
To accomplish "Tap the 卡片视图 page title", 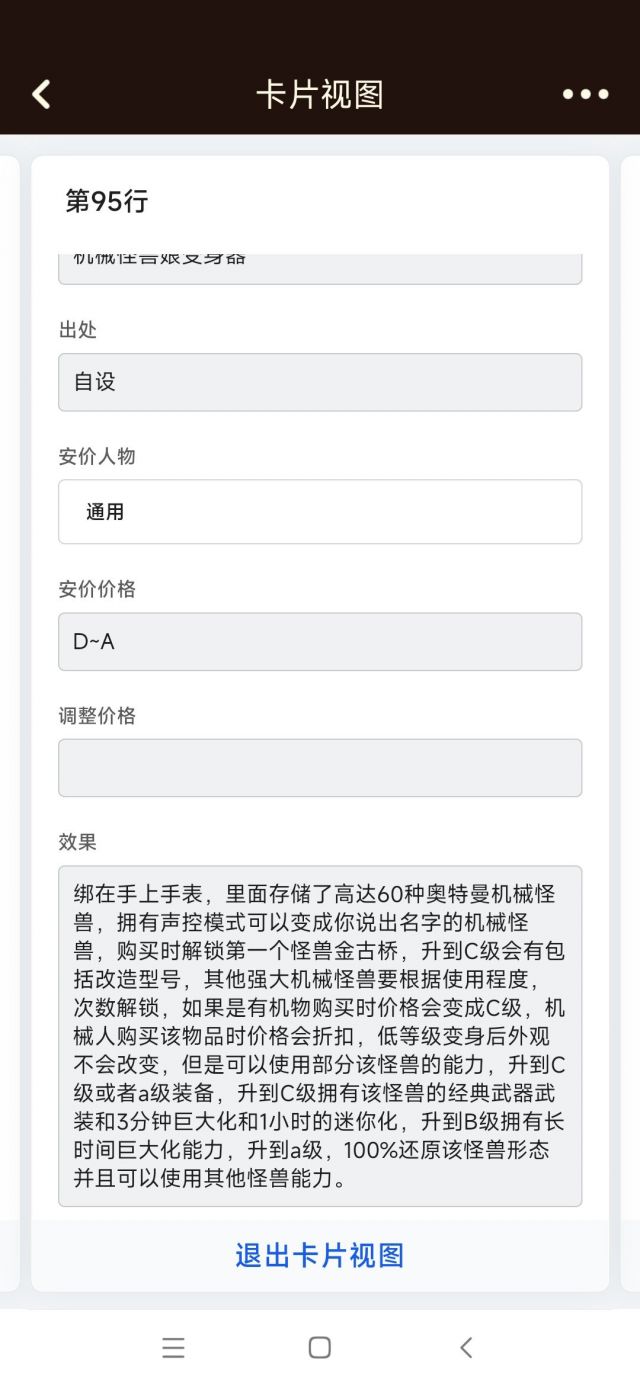I will point(320,94).
